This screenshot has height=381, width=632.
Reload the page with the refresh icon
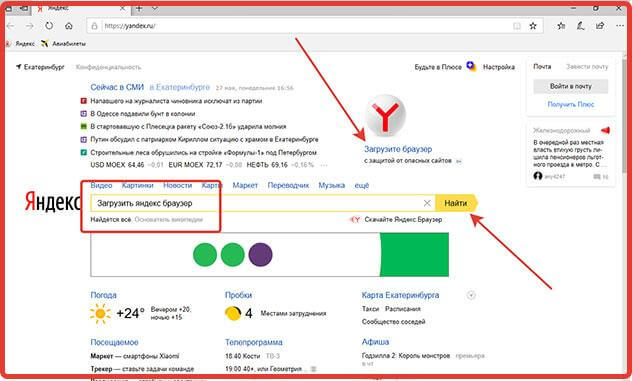(x=49, y=26)
